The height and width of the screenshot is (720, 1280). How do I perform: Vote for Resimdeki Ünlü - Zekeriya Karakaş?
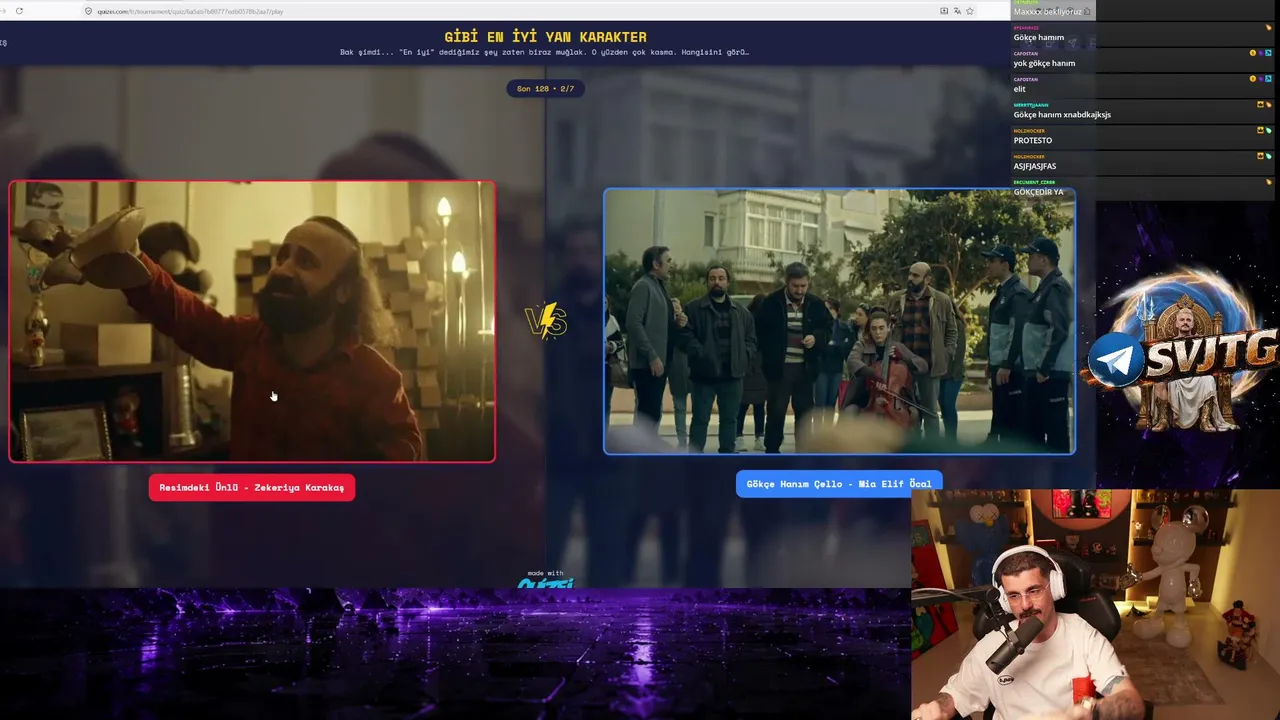point(252,487)
